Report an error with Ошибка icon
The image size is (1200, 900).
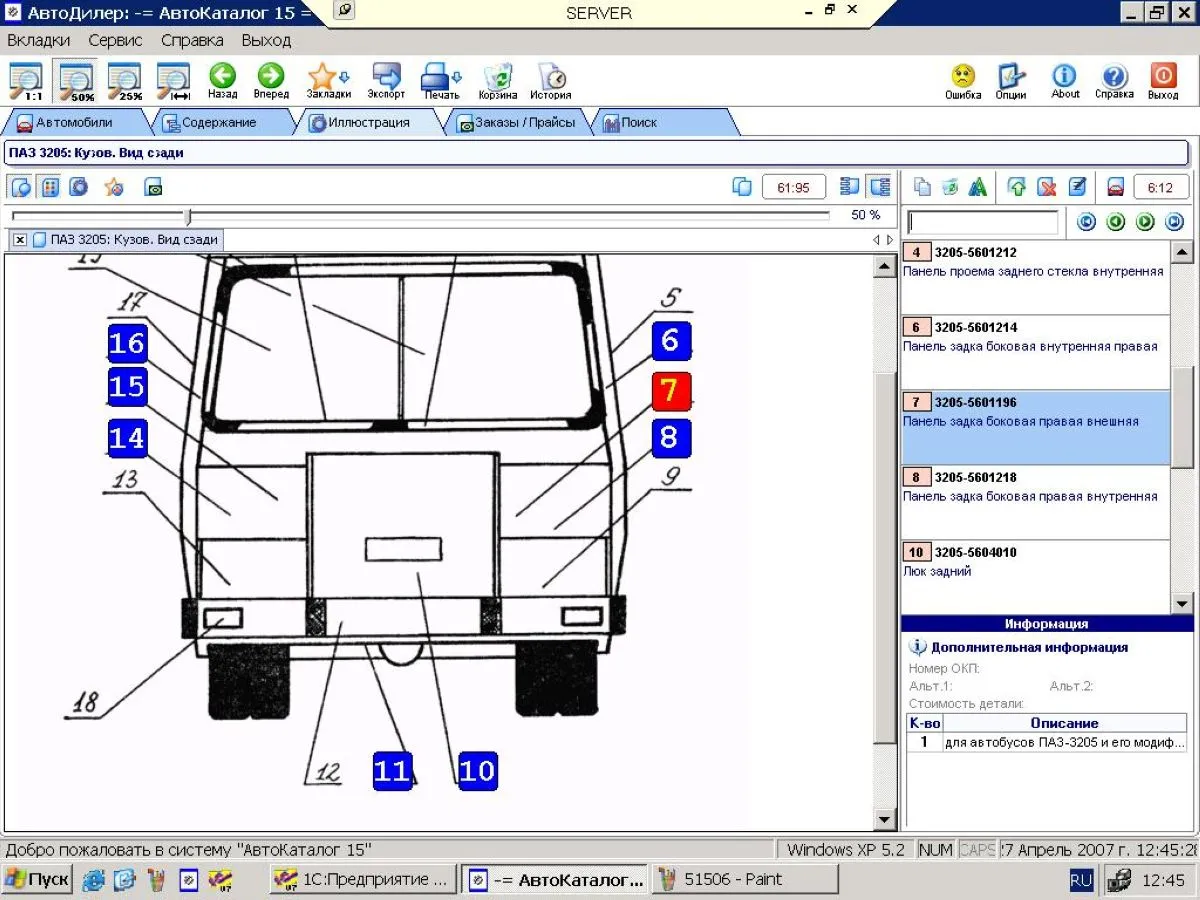[963, 81]
